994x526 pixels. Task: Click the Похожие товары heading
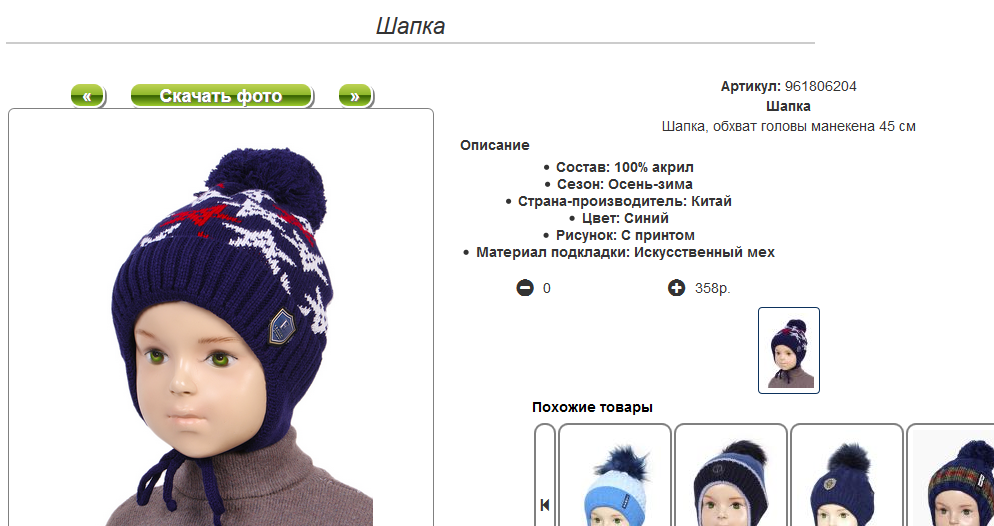[592, 407]
